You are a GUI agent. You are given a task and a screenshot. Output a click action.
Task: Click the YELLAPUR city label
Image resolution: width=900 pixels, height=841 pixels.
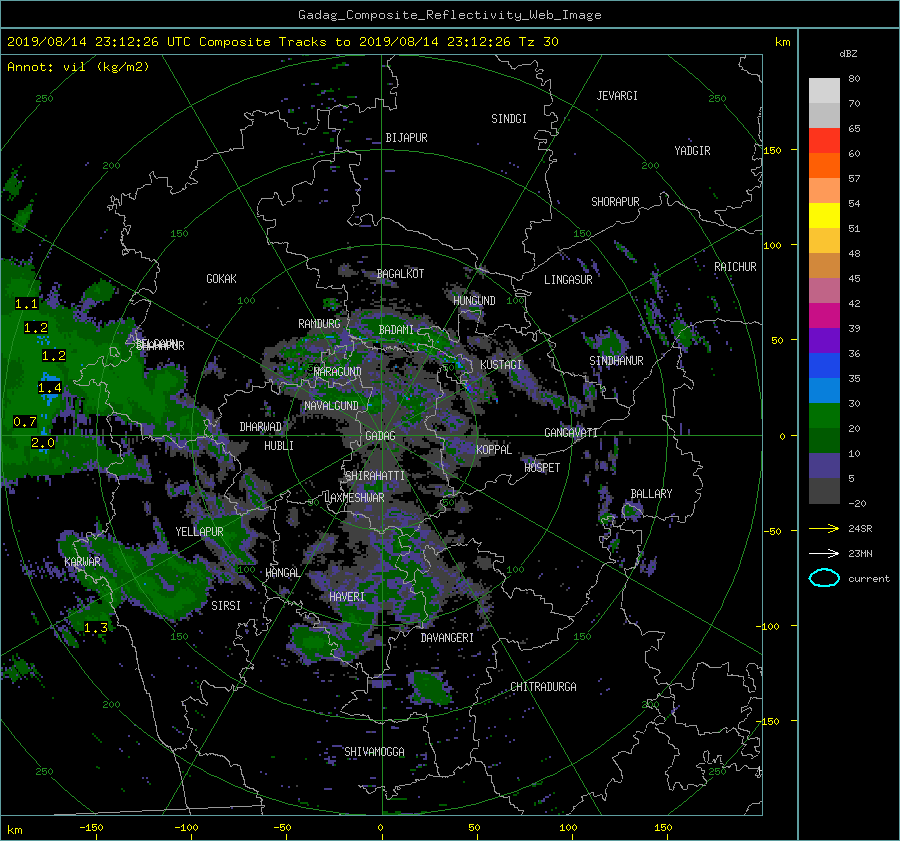(199, 532)
